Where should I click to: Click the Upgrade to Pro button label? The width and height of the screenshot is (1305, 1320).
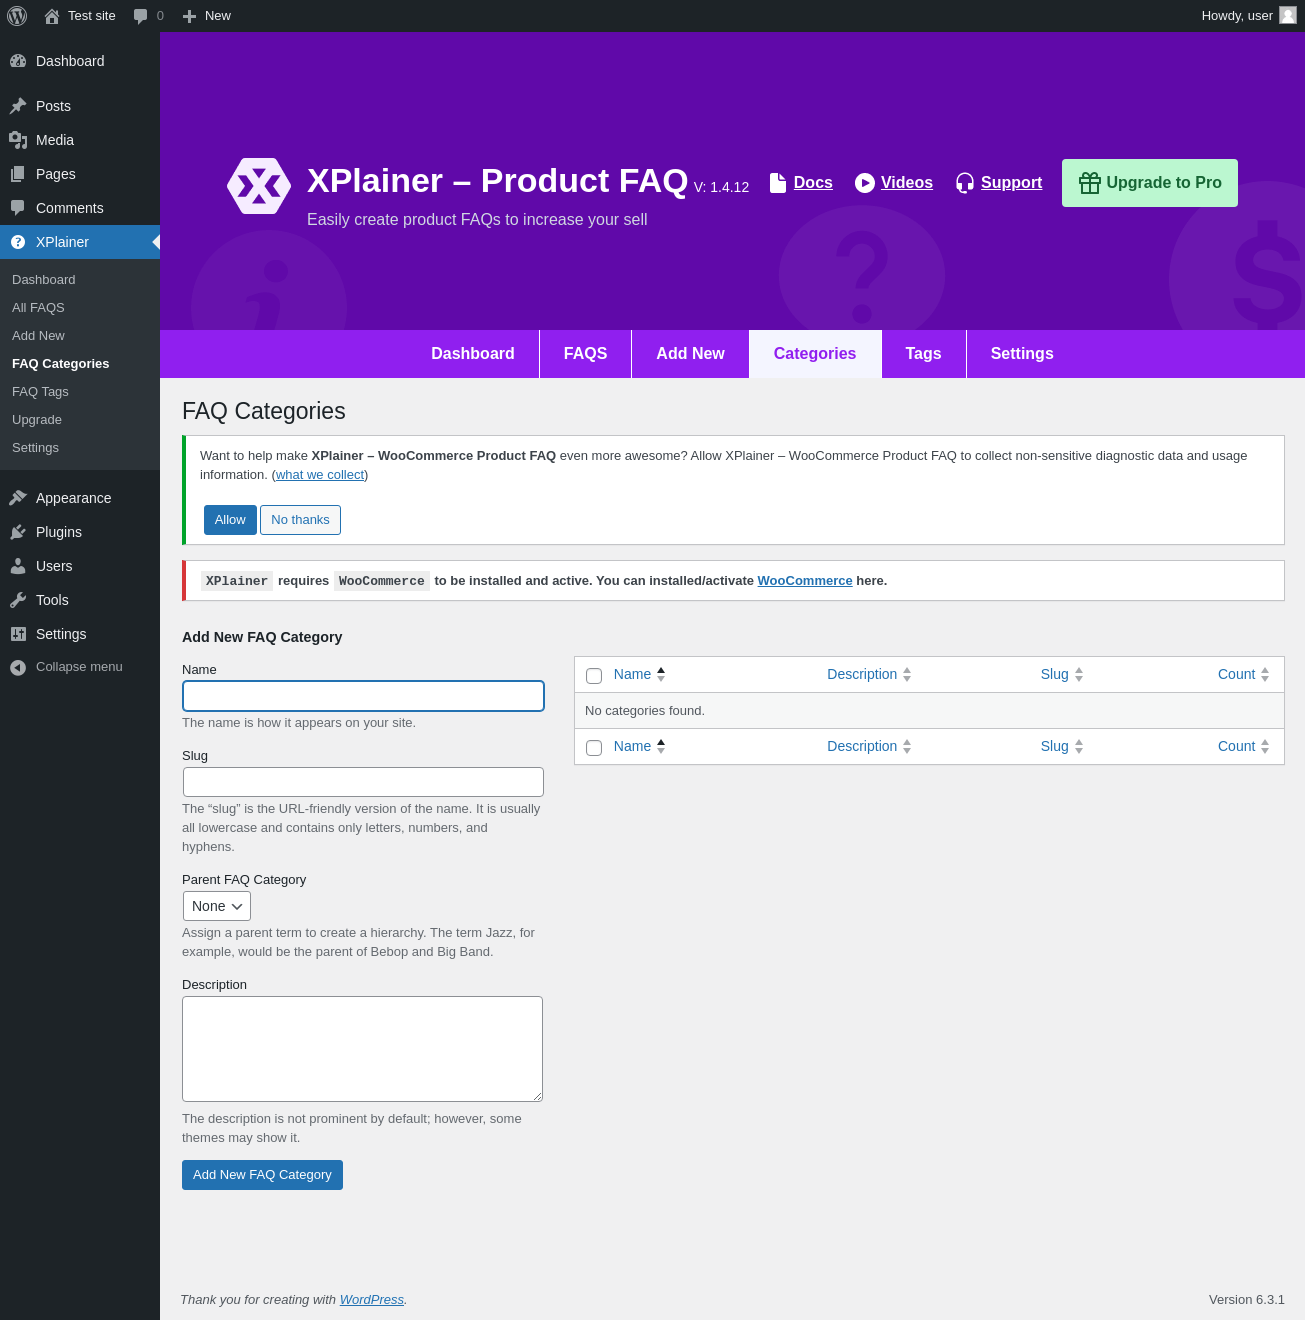(x=1164, y=183)
